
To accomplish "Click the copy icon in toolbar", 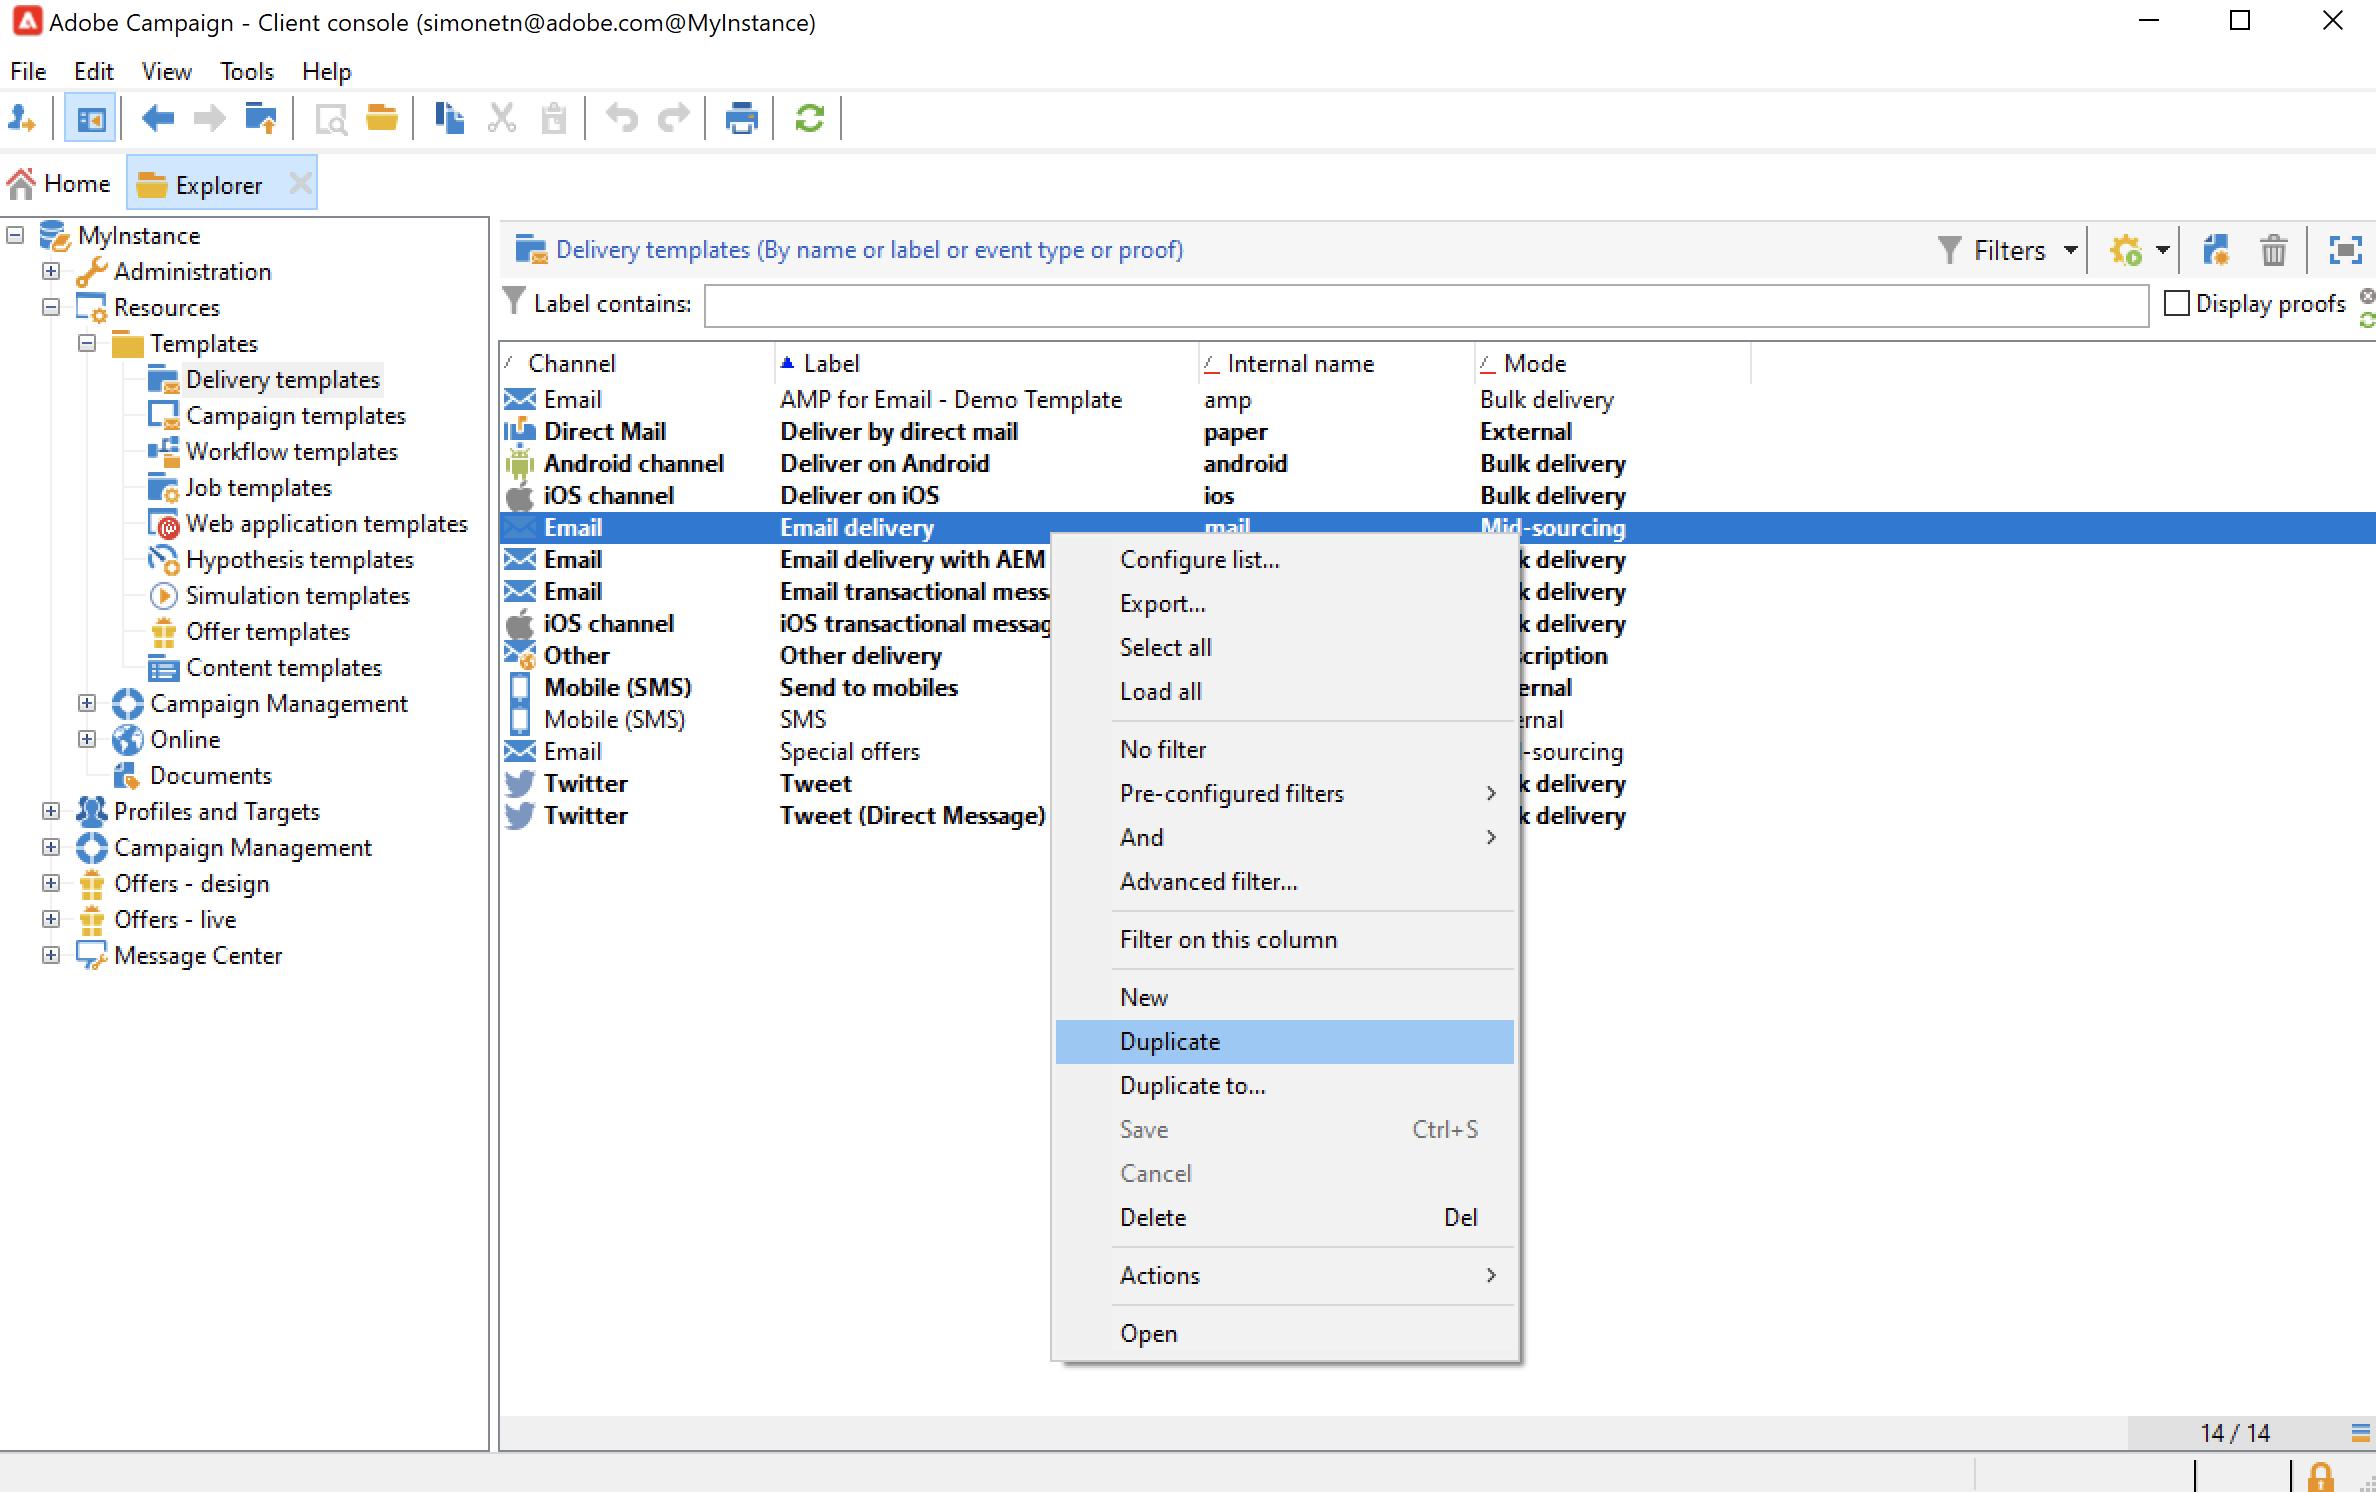I will tap(449, 119).
